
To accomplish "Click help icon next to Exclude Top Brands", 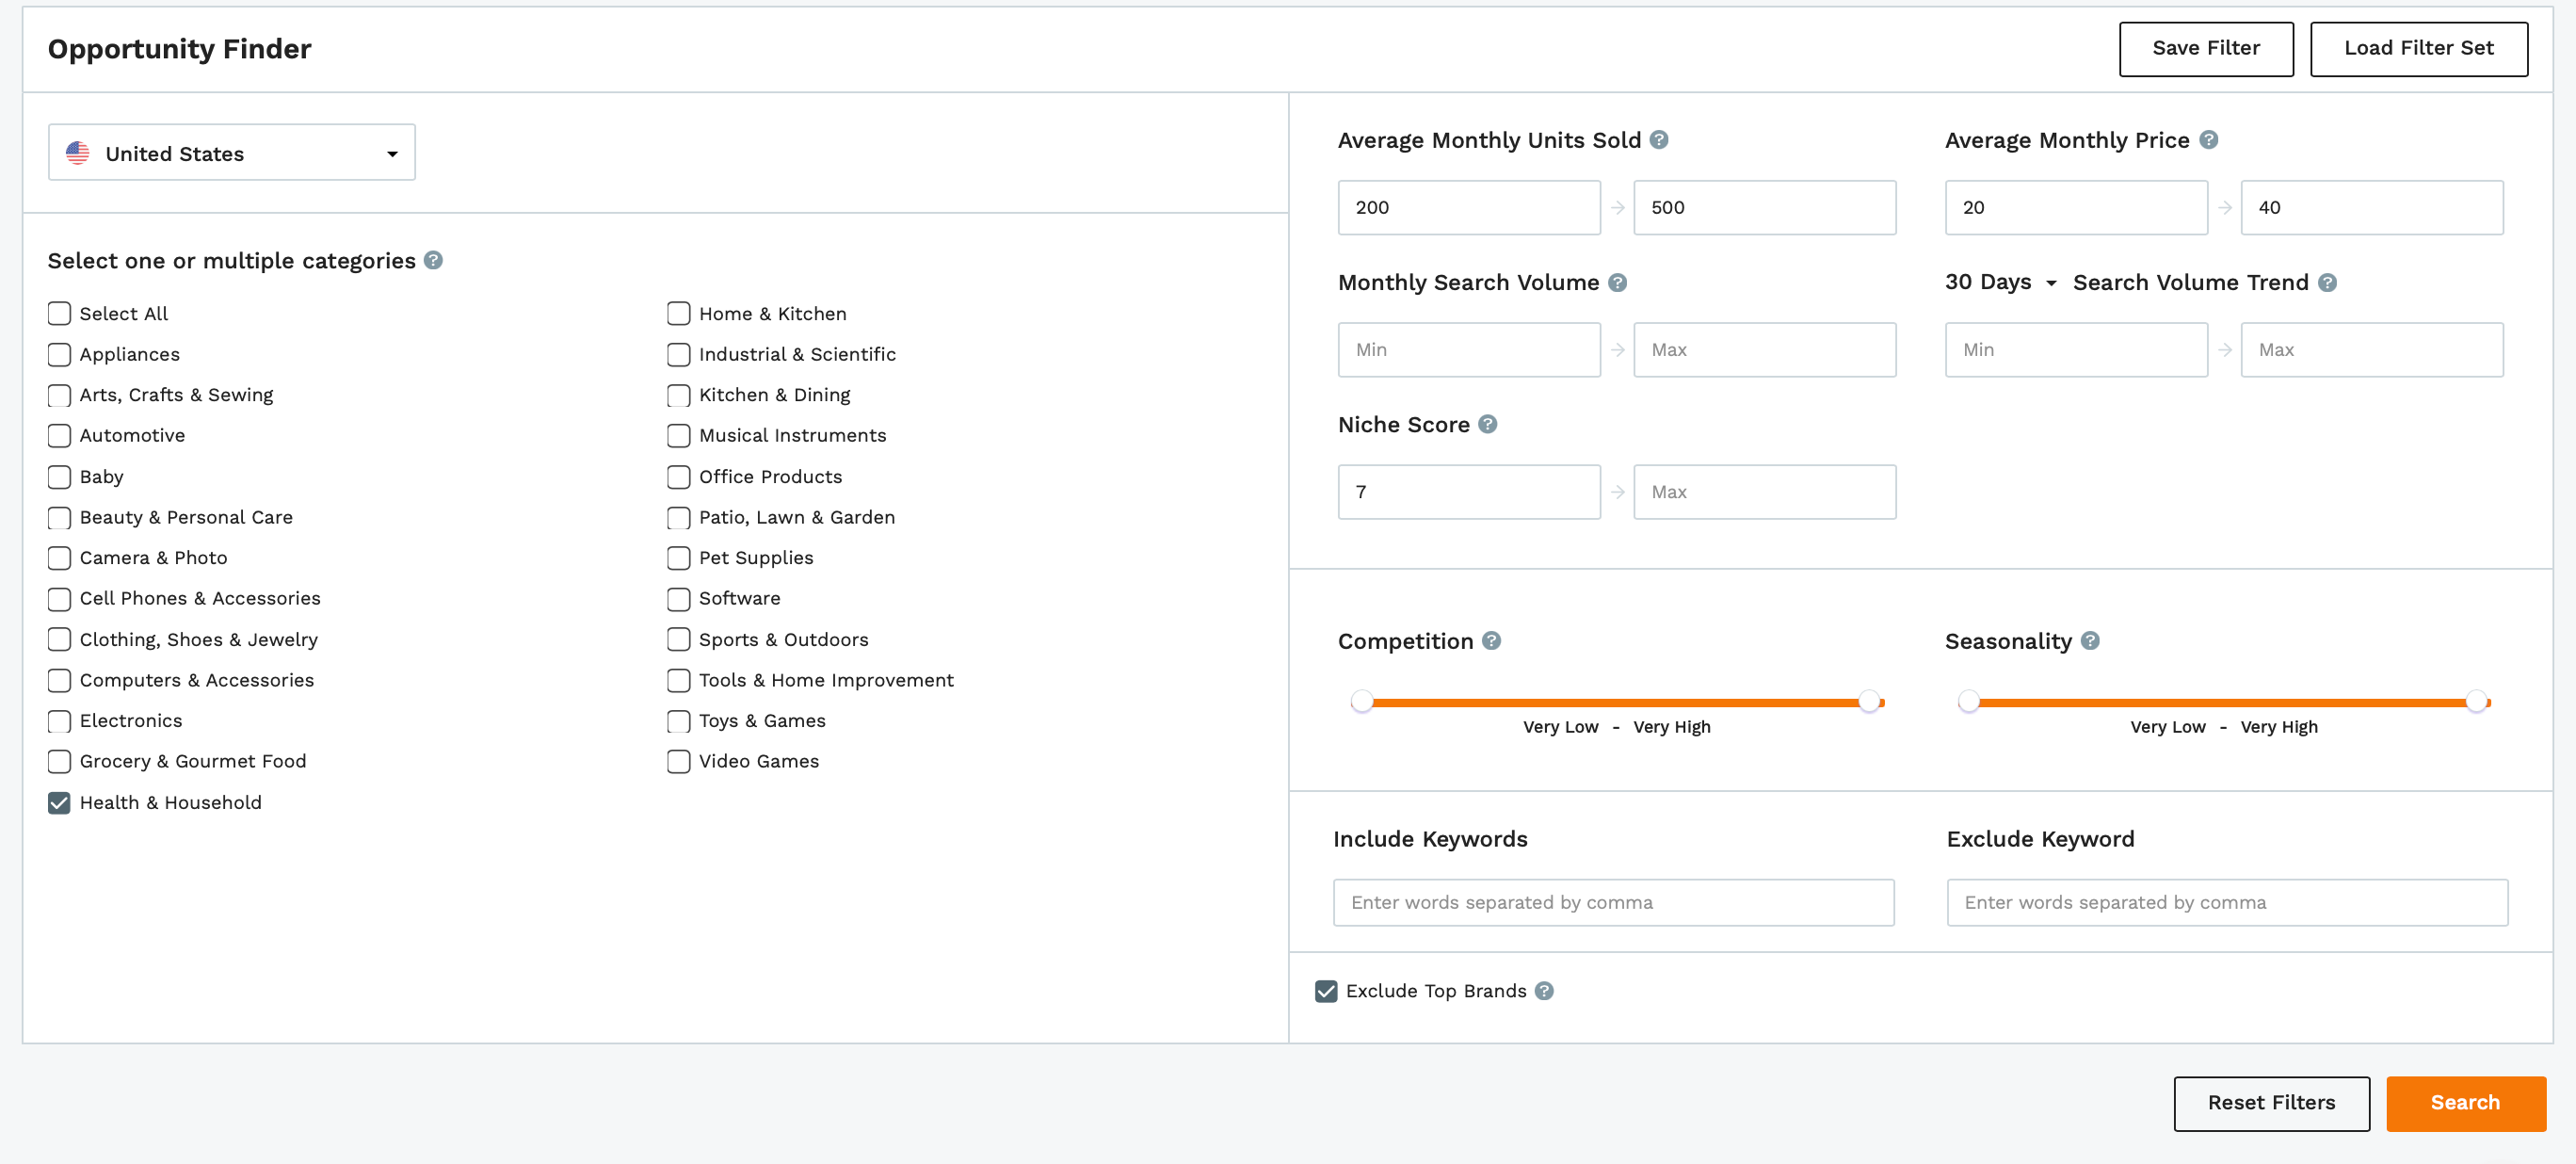I will [x=1544, y=991].
